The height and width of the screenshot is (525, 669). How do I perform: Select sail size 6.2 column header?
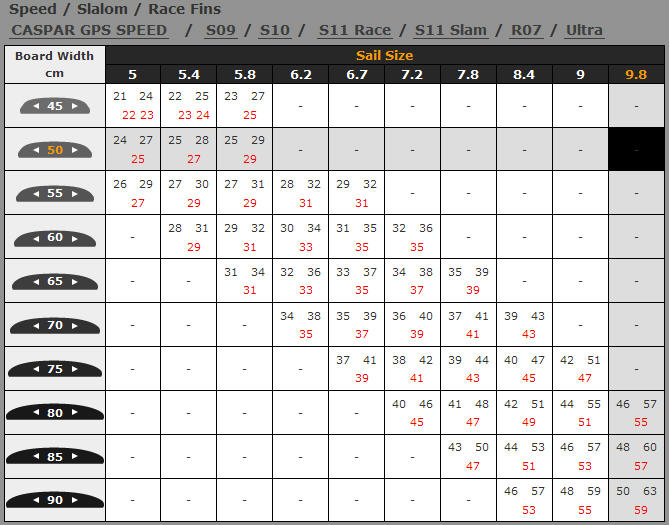(300, 74)
